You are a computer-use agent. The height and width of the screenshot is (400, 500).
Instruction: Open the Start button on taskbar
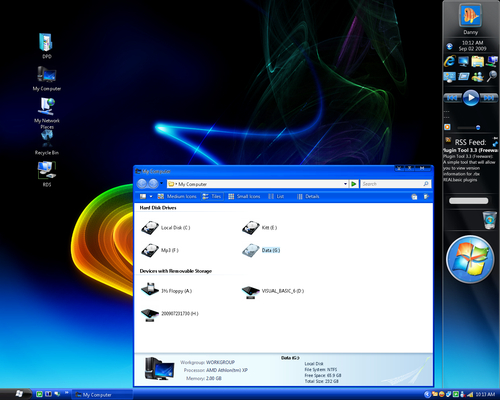click(17, 394)
